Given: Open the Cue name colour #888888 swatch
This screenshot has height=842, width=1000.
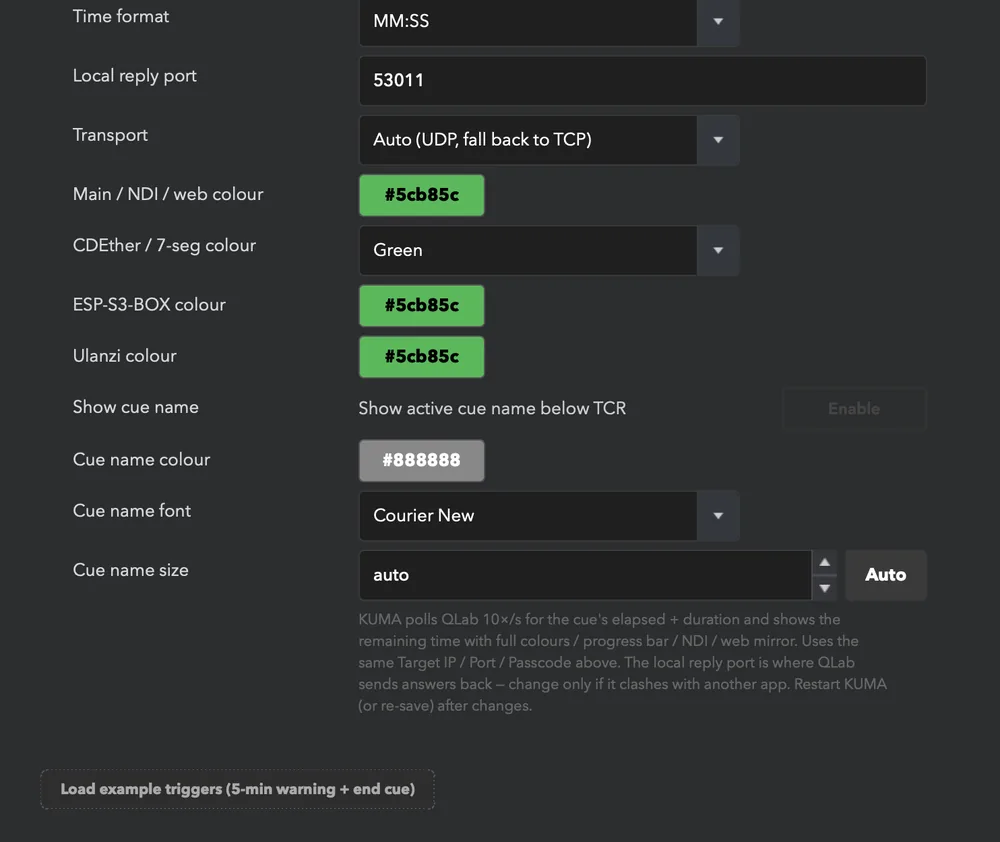Looking at the screenshot, I should pos(422,461).
